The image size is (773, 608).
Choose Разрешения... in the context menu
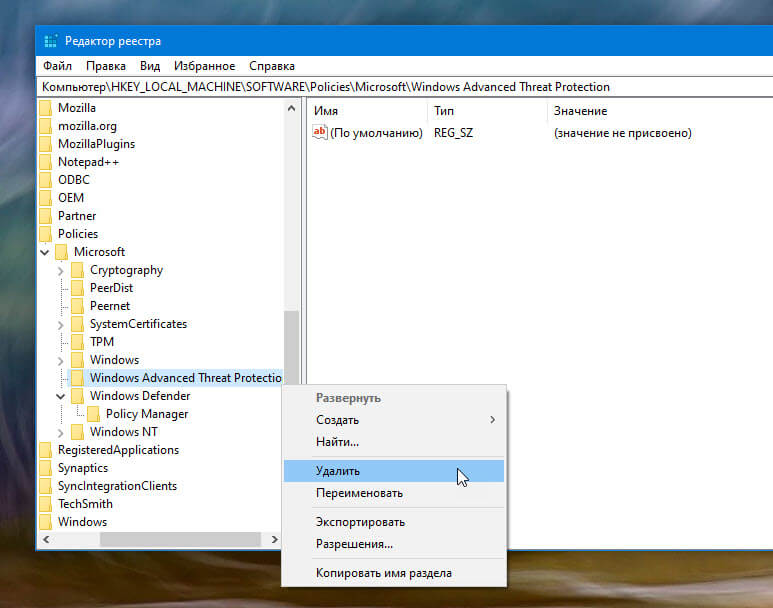[394, 544]
